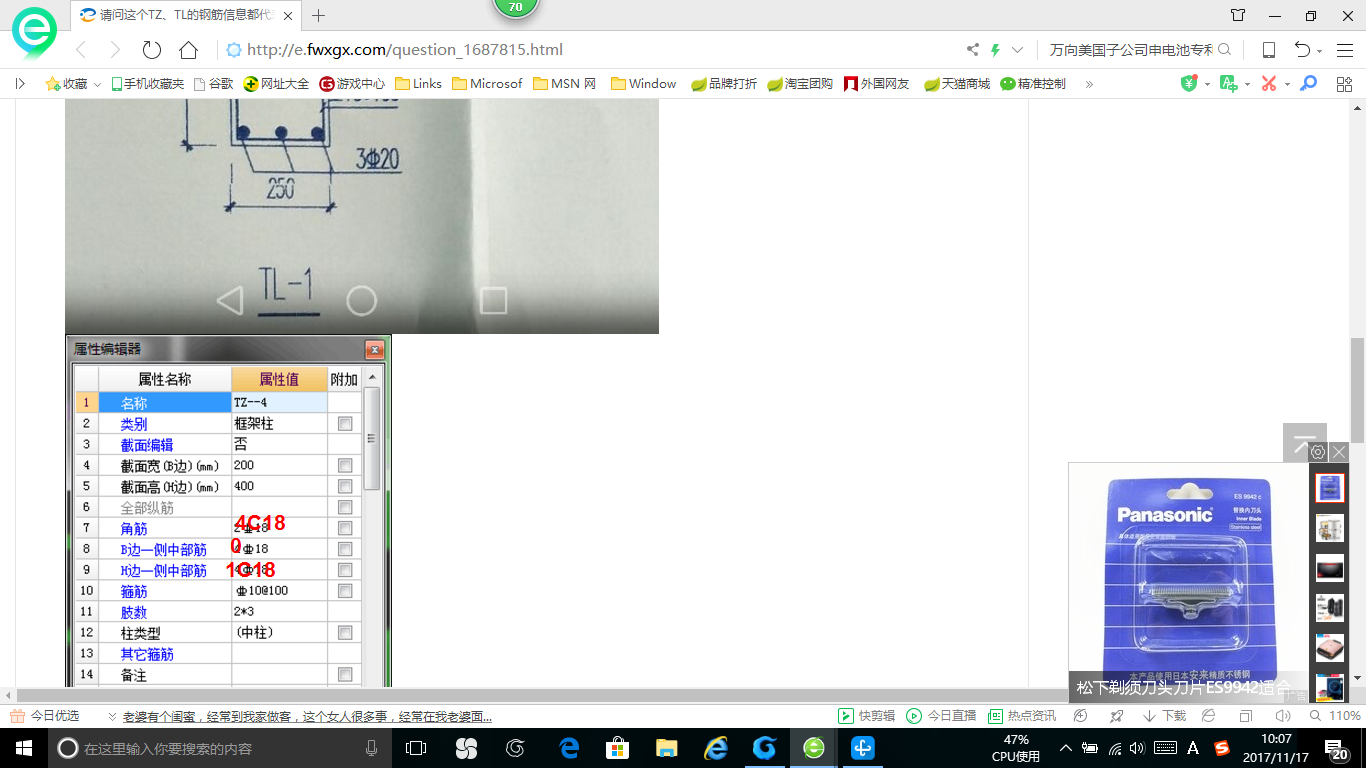Open 今日直播 in the status bar
1366x768 pixels.
click(941, 716)
